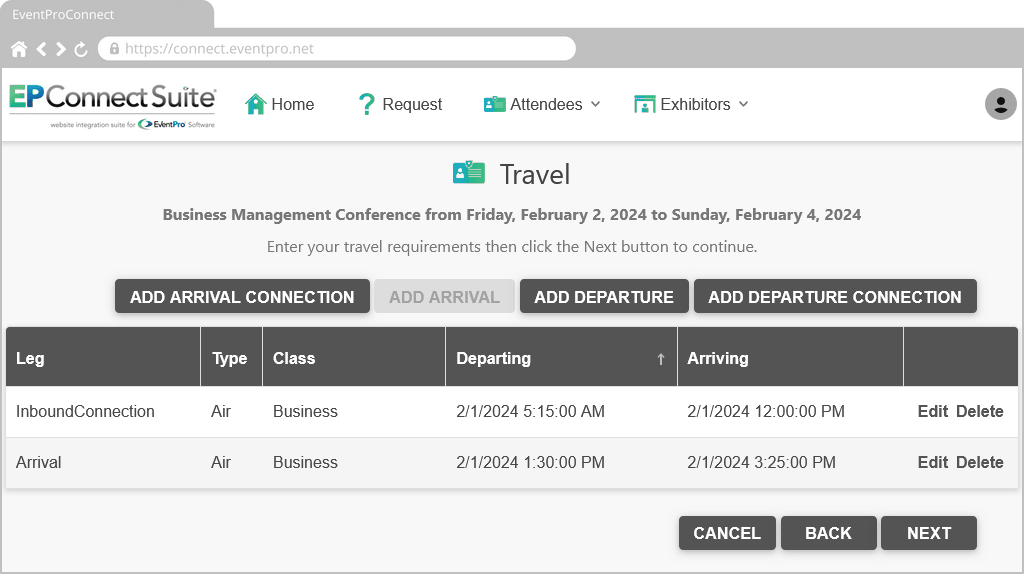Click Air type in InboundConnection row
Screen dimensions: 1024x574
coord(221,411)
